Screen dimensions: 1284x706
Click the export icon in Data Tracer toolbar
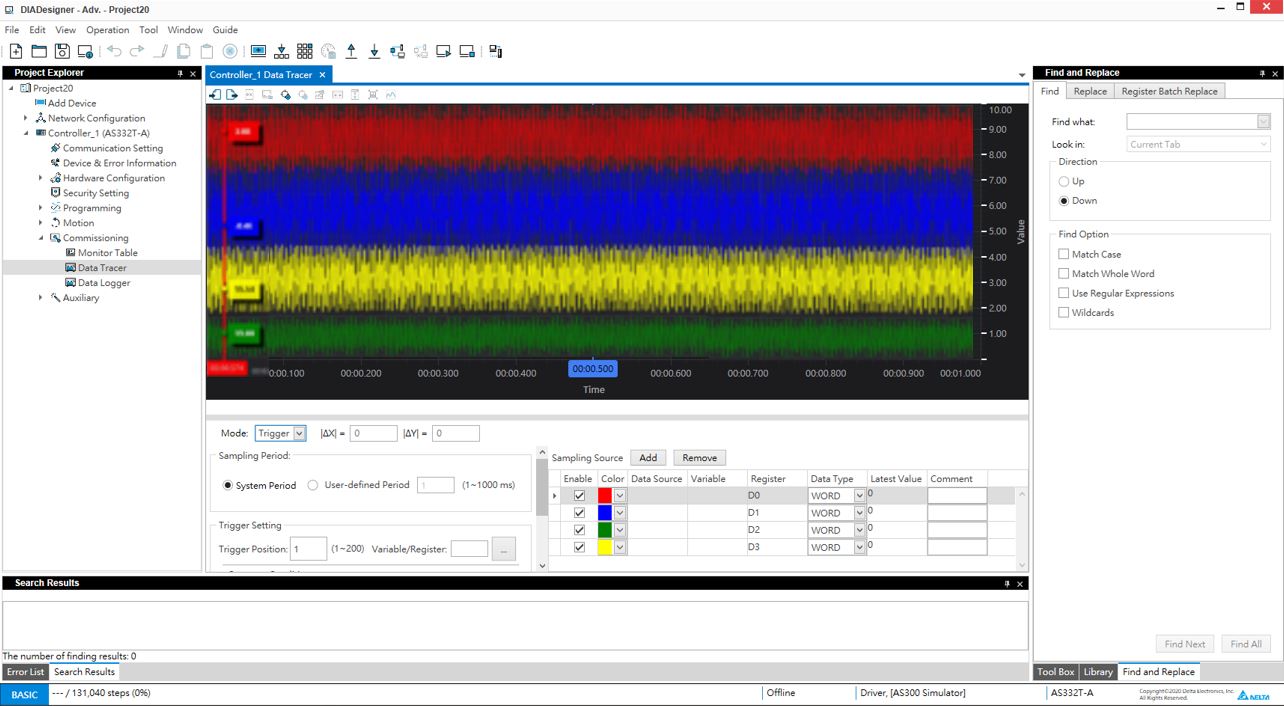point(232,95)
